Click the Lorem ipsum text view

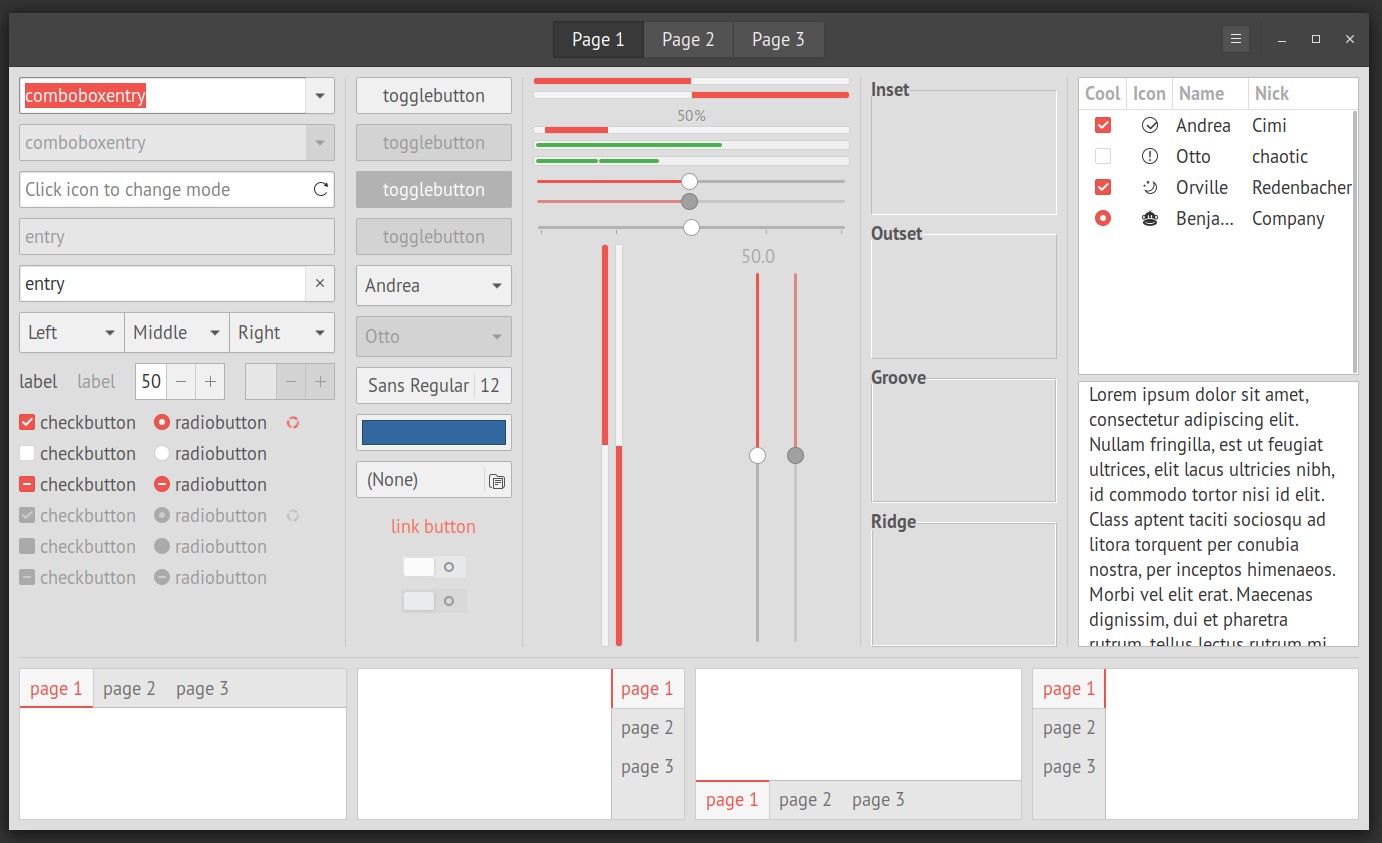[1218, 514]
